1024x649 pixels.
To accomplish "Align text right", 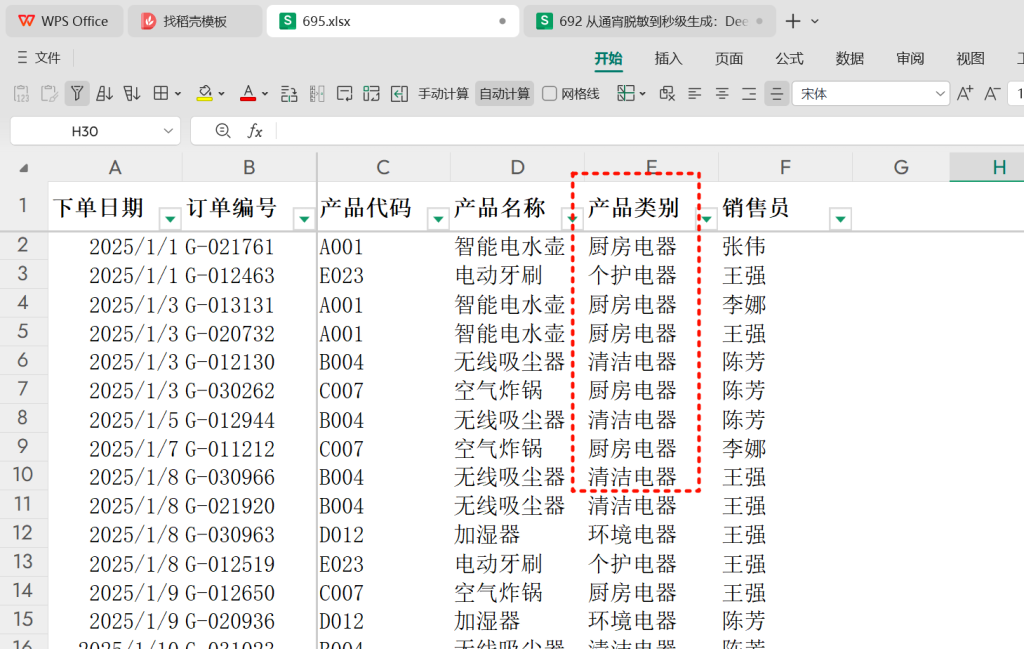I will [749, 94].
